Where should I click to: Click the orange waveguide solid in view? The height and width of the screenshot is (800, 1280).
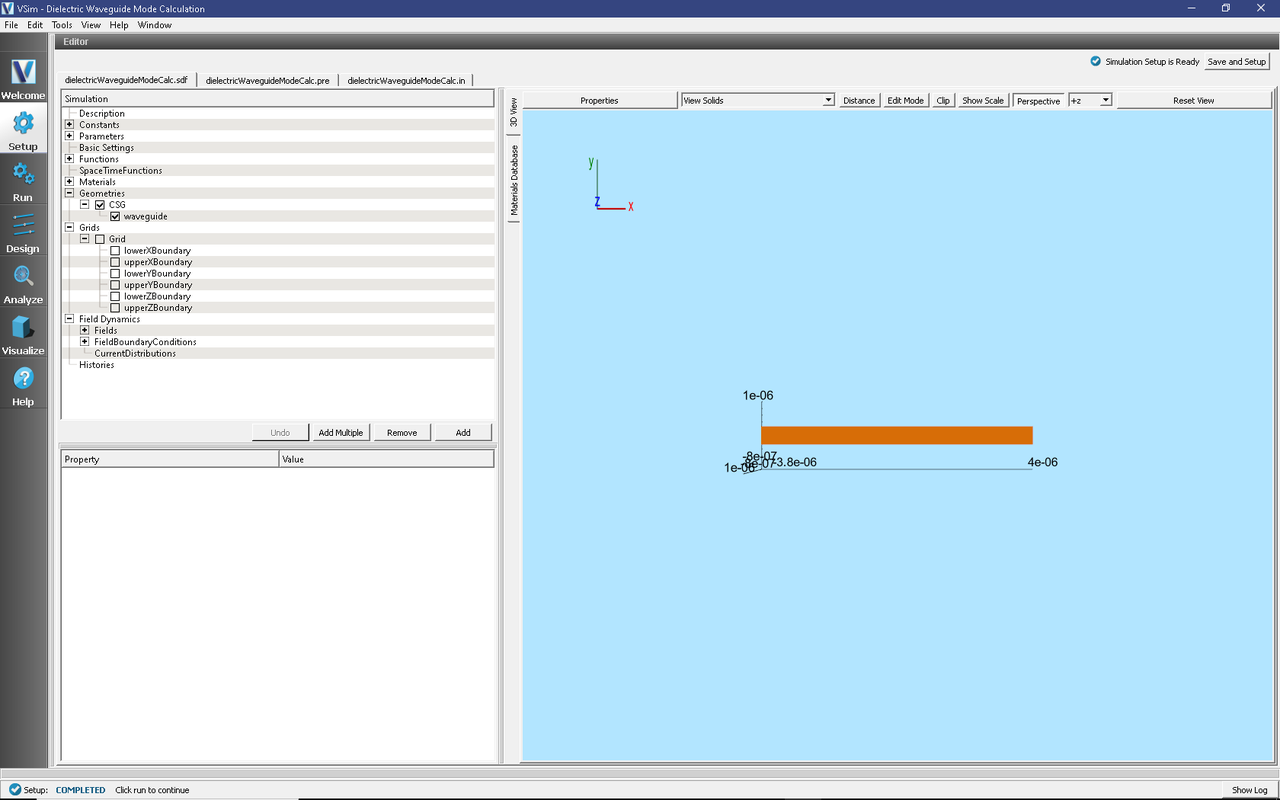tap(896, 435)
